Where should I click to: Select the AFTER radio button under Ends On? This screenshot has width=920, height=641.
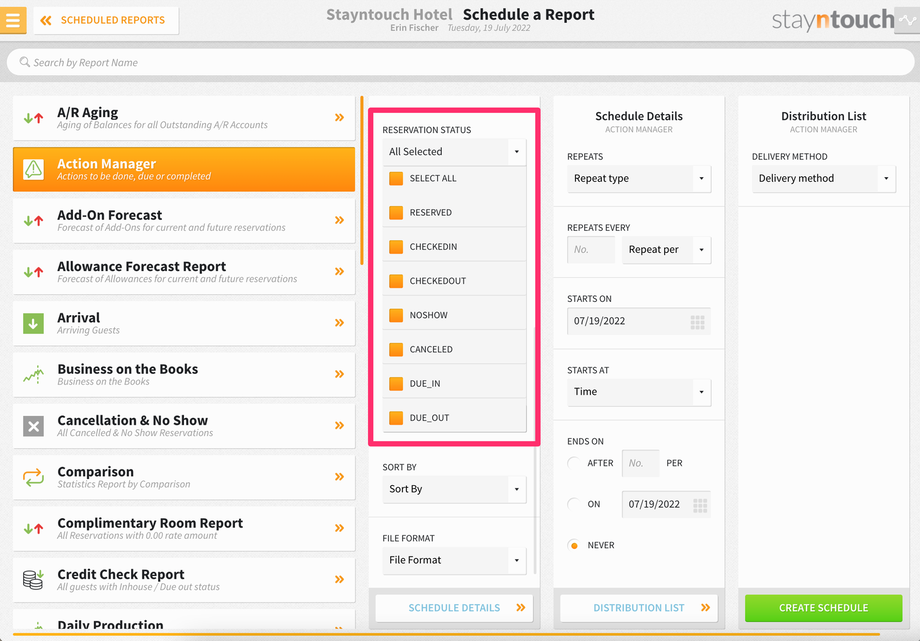(574, 463)
